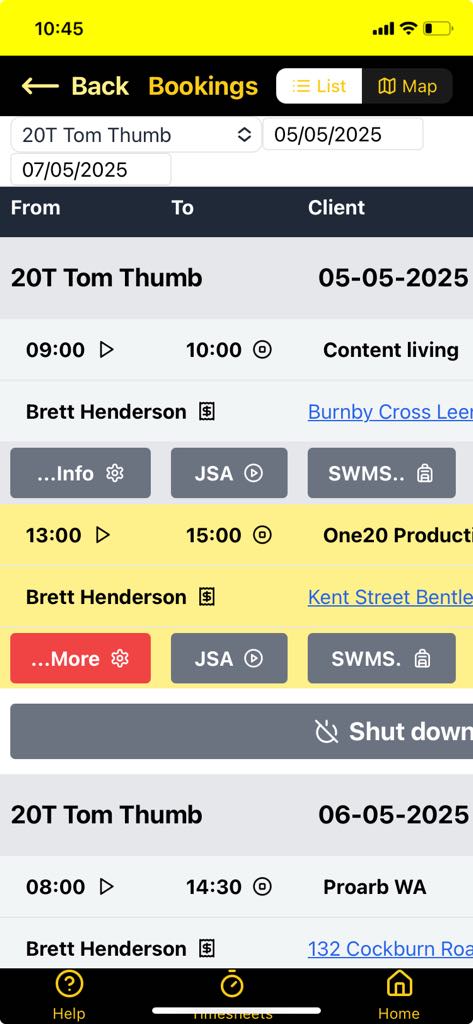Open SWMS.. for Content living booking

pyautogui.click(x=382, y=473)
